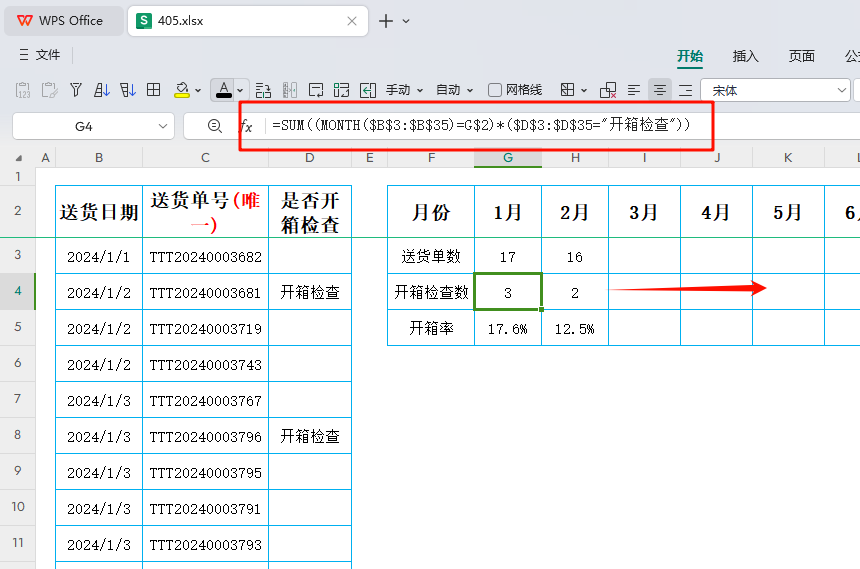Toggle the 网格线 checkbox
Image resolution: width=860 pixels, height=569 pixels.
click(495, 90)
